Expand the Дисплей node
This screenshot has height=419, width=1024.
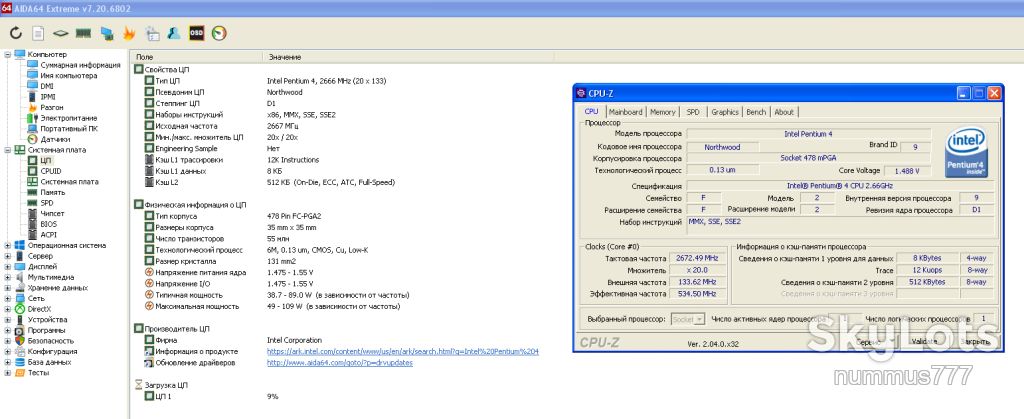7,266
